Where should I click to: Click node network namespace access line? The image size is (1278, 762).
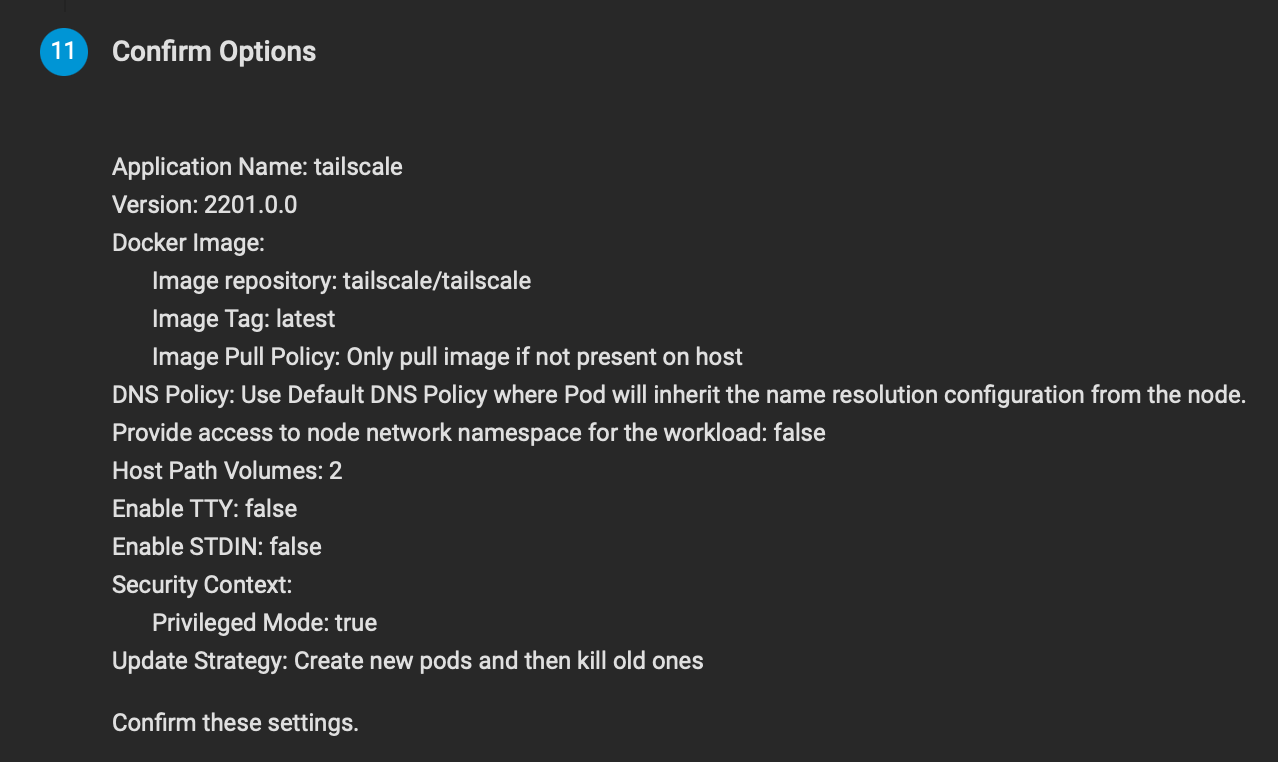click(469, 433)
